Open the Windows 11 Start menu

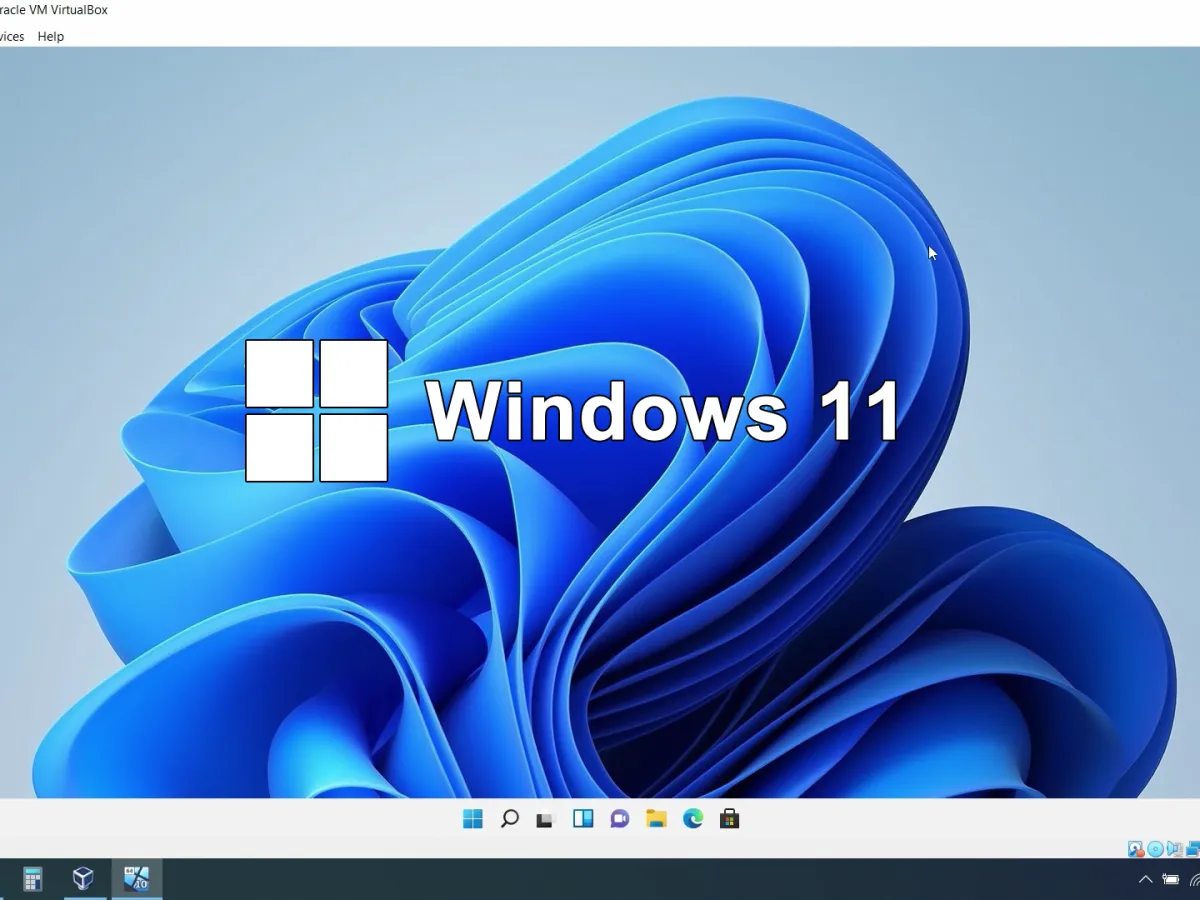click(x=473, y=820)
